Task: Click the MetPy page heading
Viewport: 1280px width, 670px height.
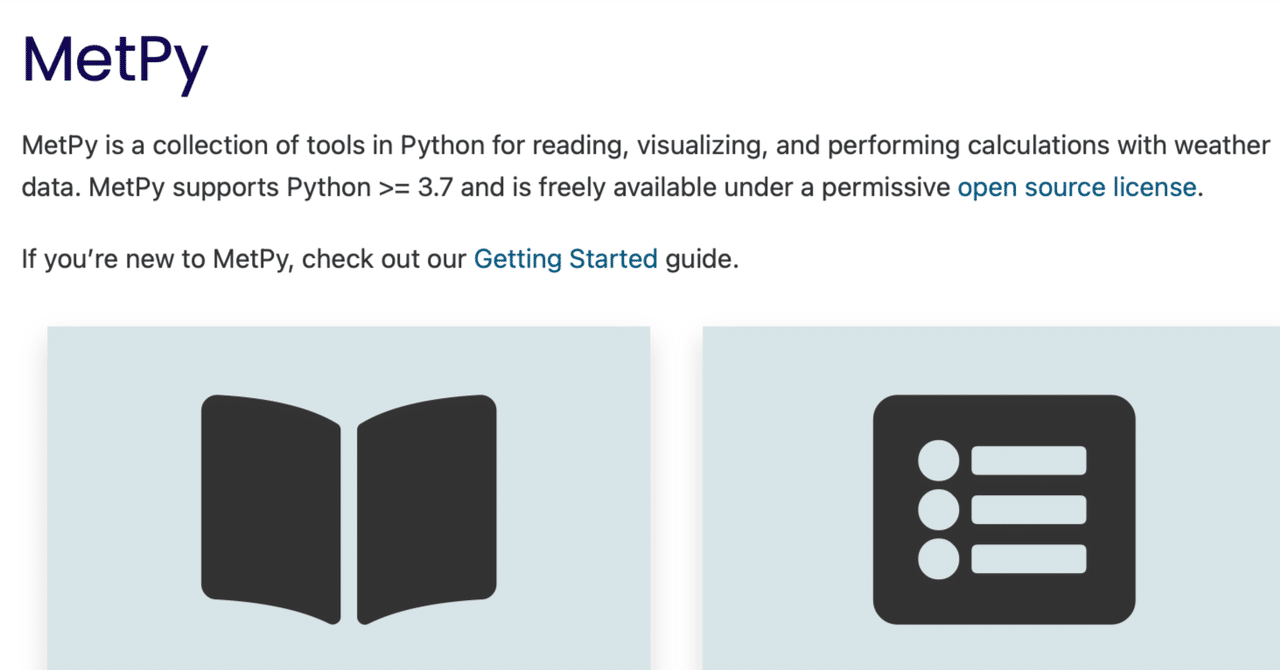Action: 115,60
